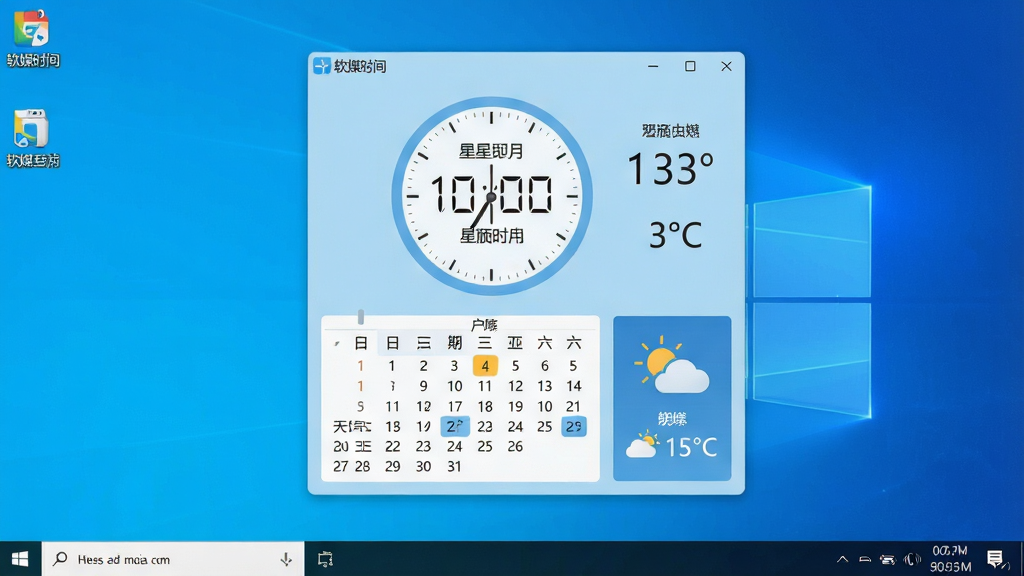The height and width of the screenshot is (576, 1024).
Task: Select date 31 in the calendar
Action: click(x=455, y=467)
